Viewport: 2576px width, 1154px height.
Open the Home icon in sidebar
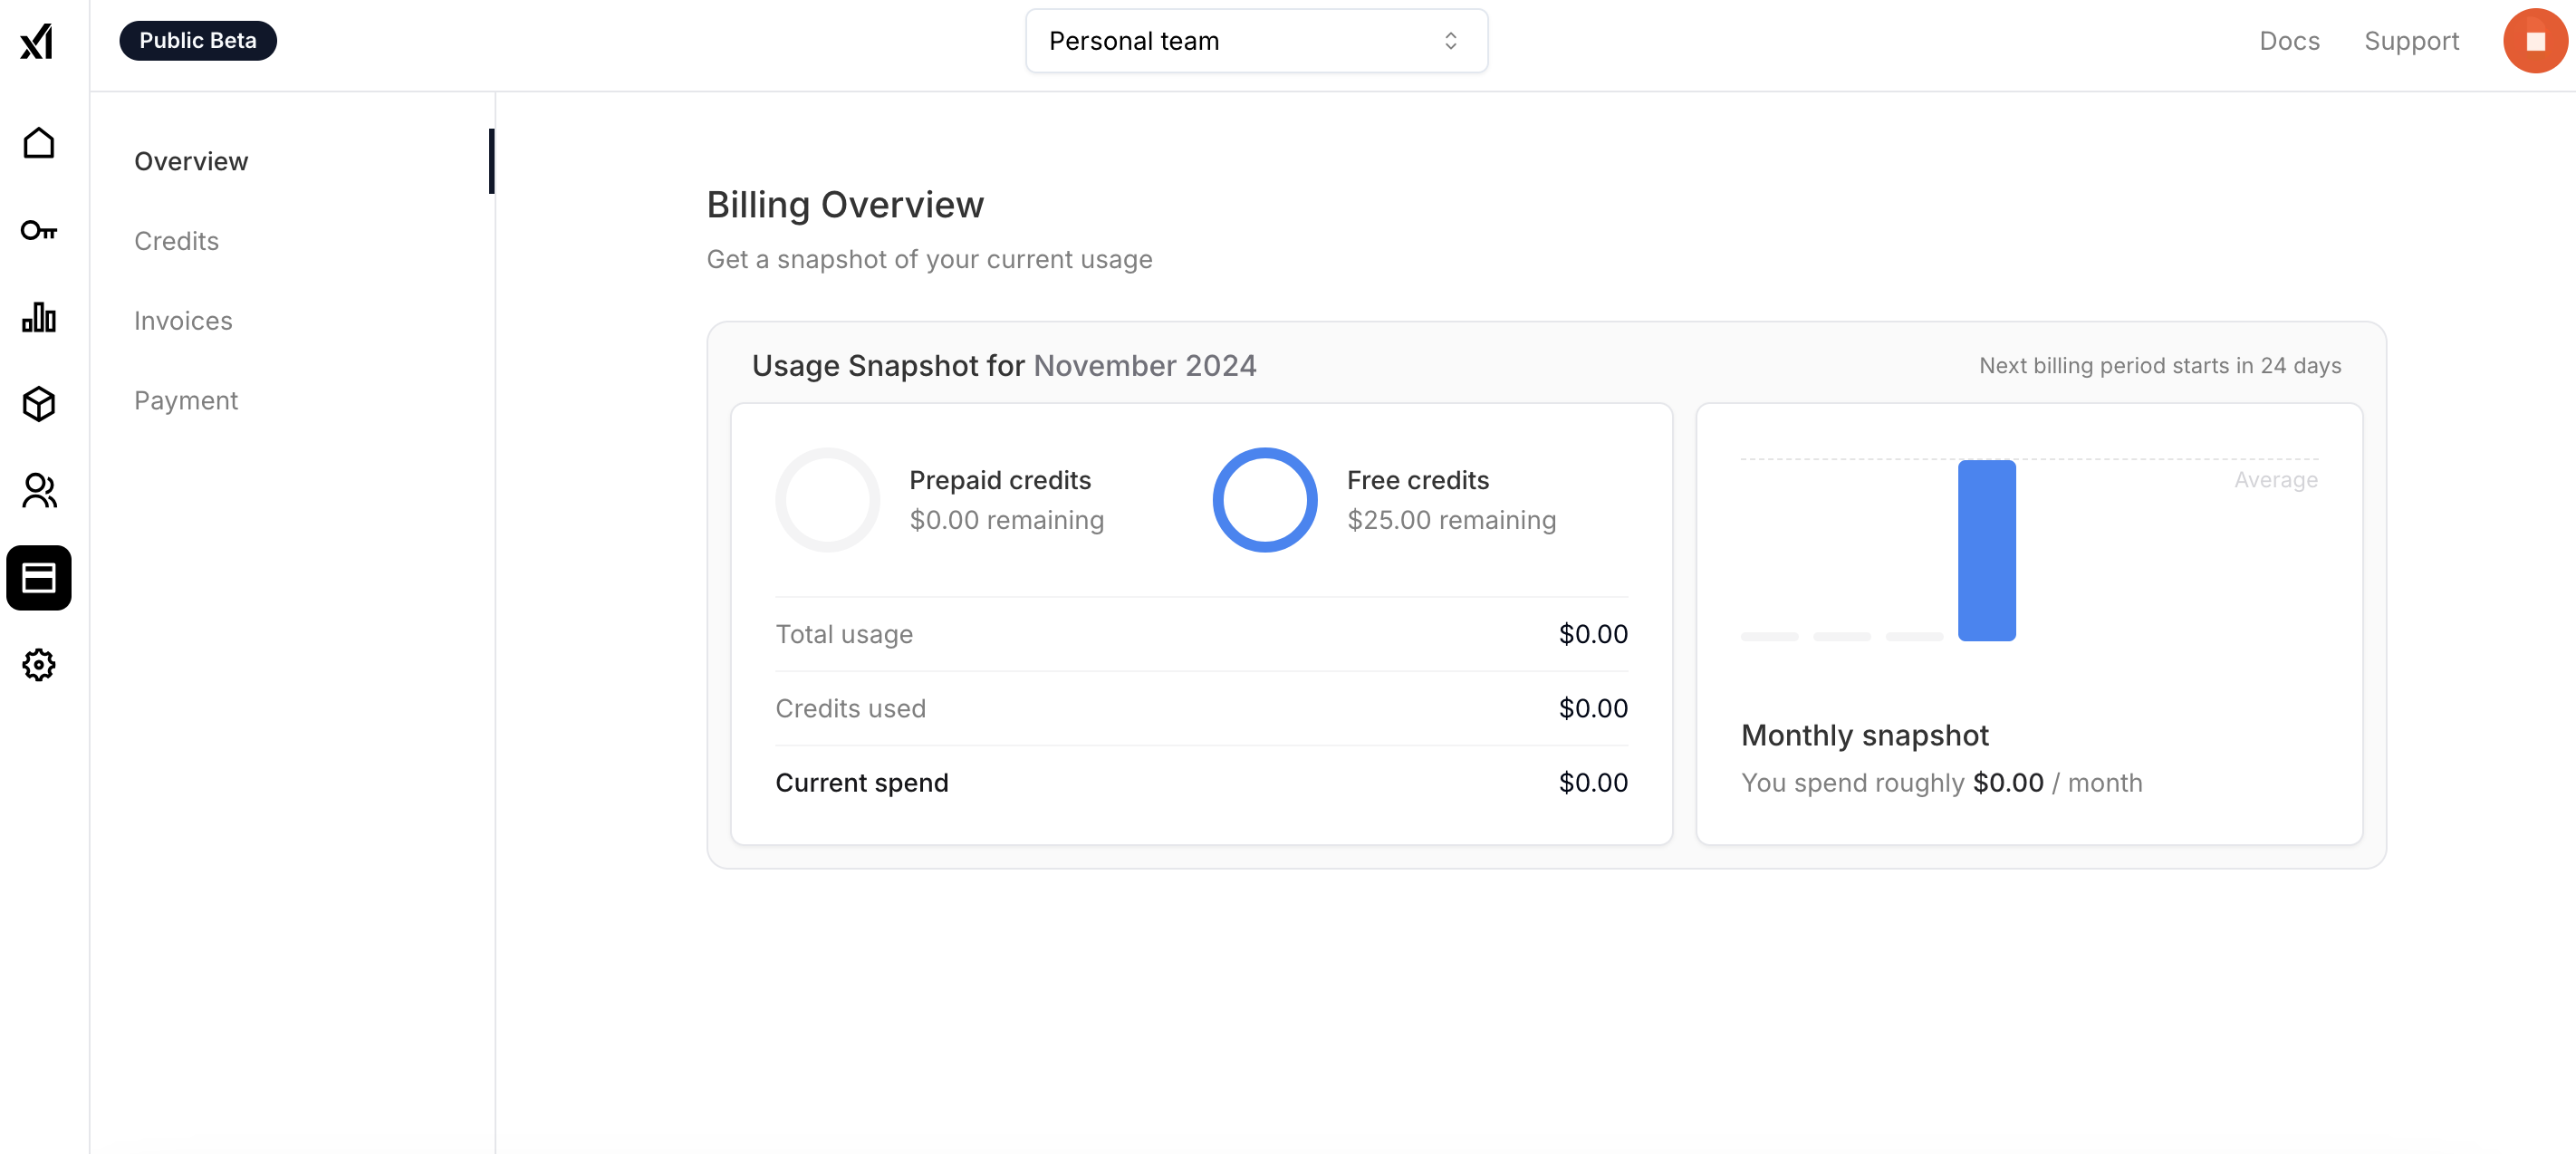pos(39,143)
